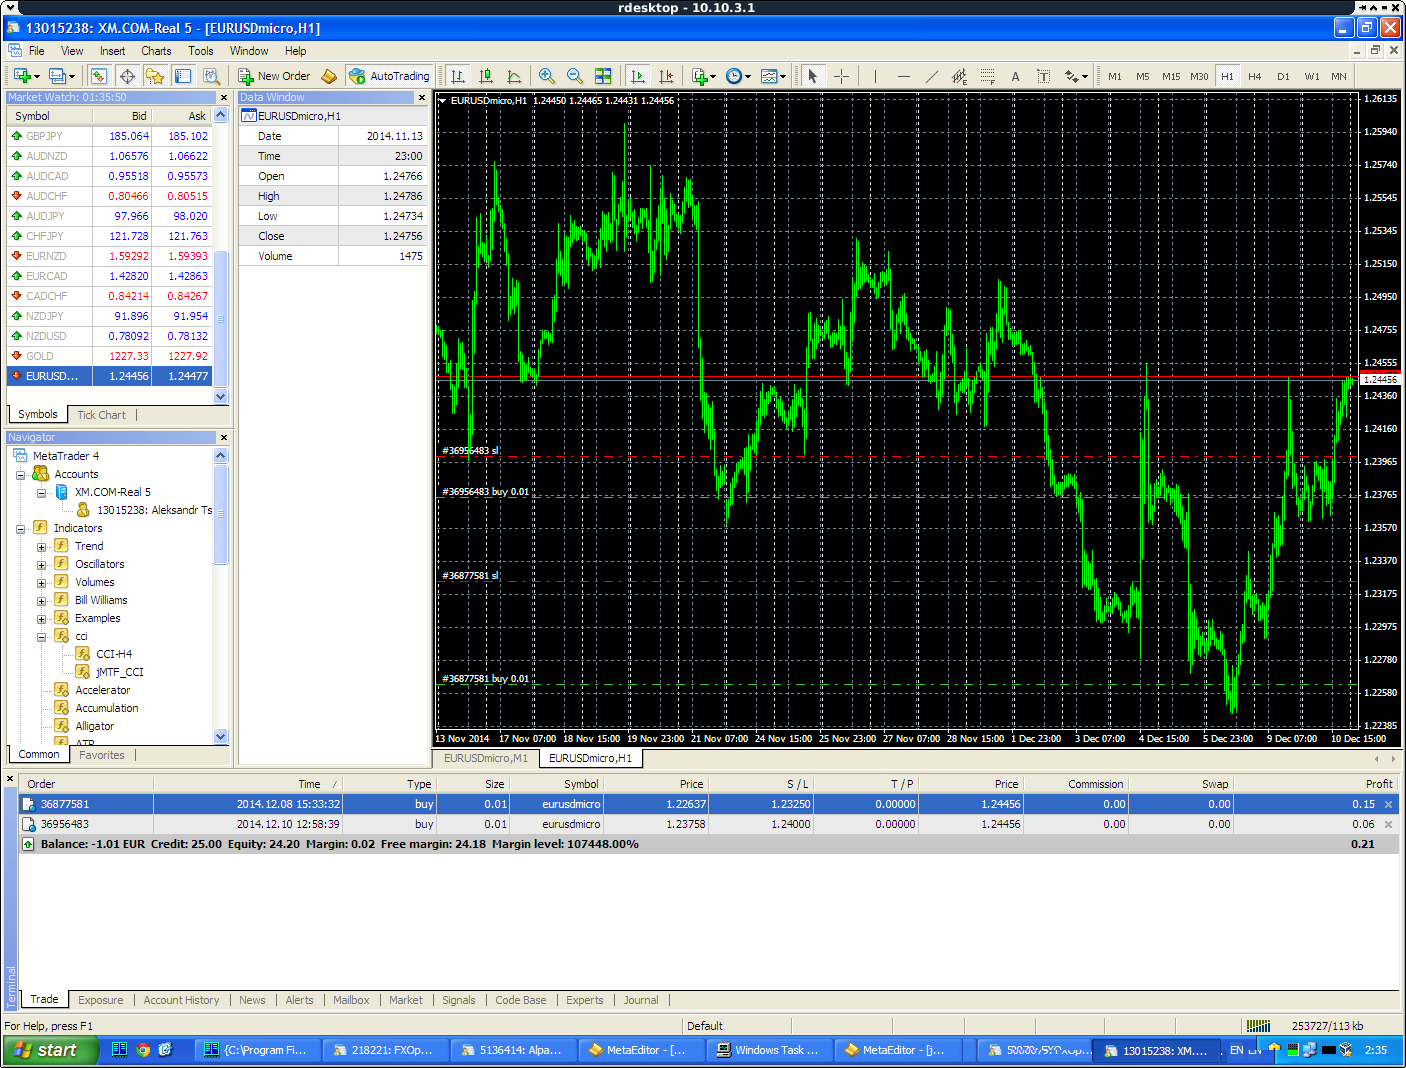Select the cursor arrow tool
Viewport: 1406px width, 1068px height.
click(x=812, y=76)
